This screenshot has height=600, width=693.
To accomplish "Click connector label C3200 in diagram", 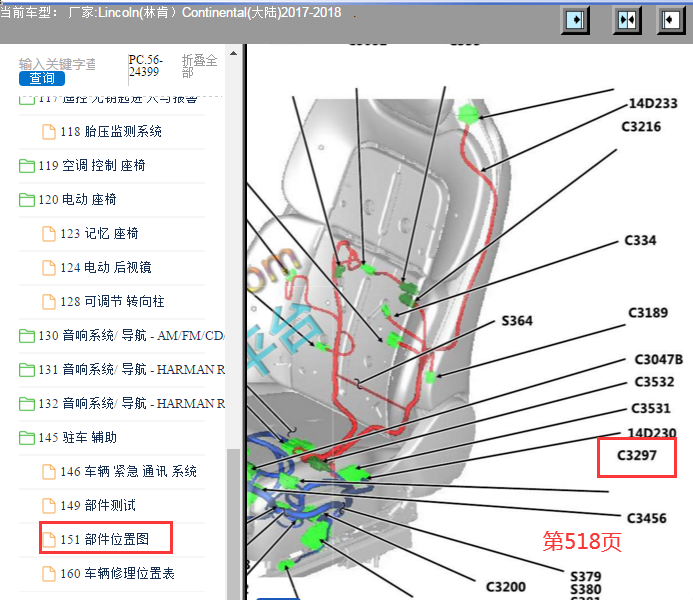I will (x=506, y=587).
